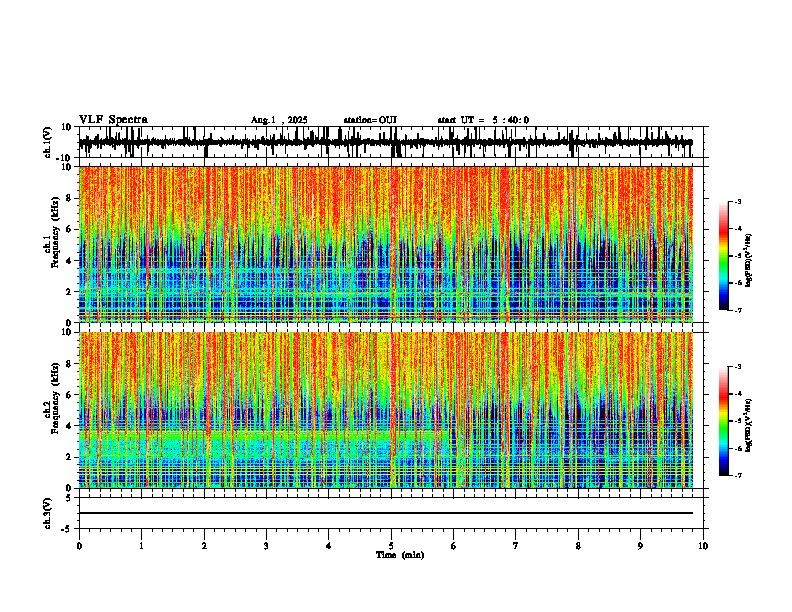Click the 'start UT = 5 :40: 0' label

point(483,120)
